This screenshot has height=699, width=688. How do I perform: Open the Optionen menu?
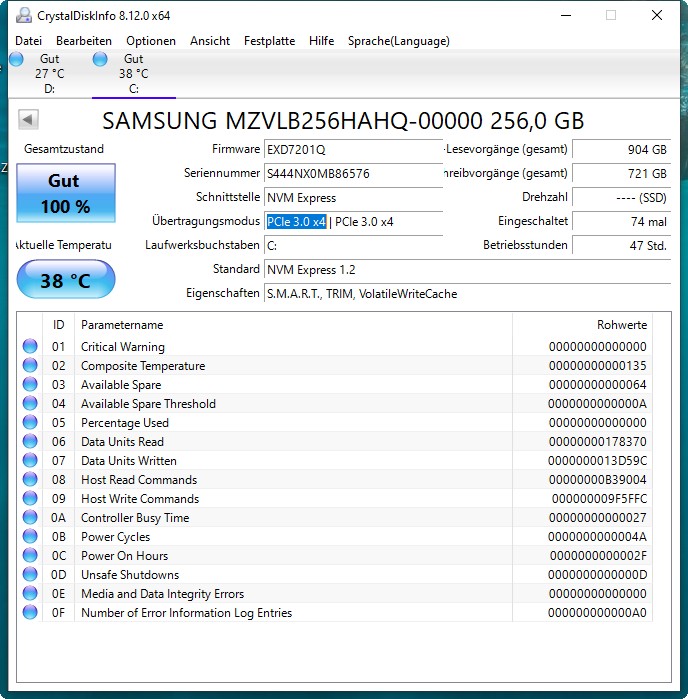point(151,41)
